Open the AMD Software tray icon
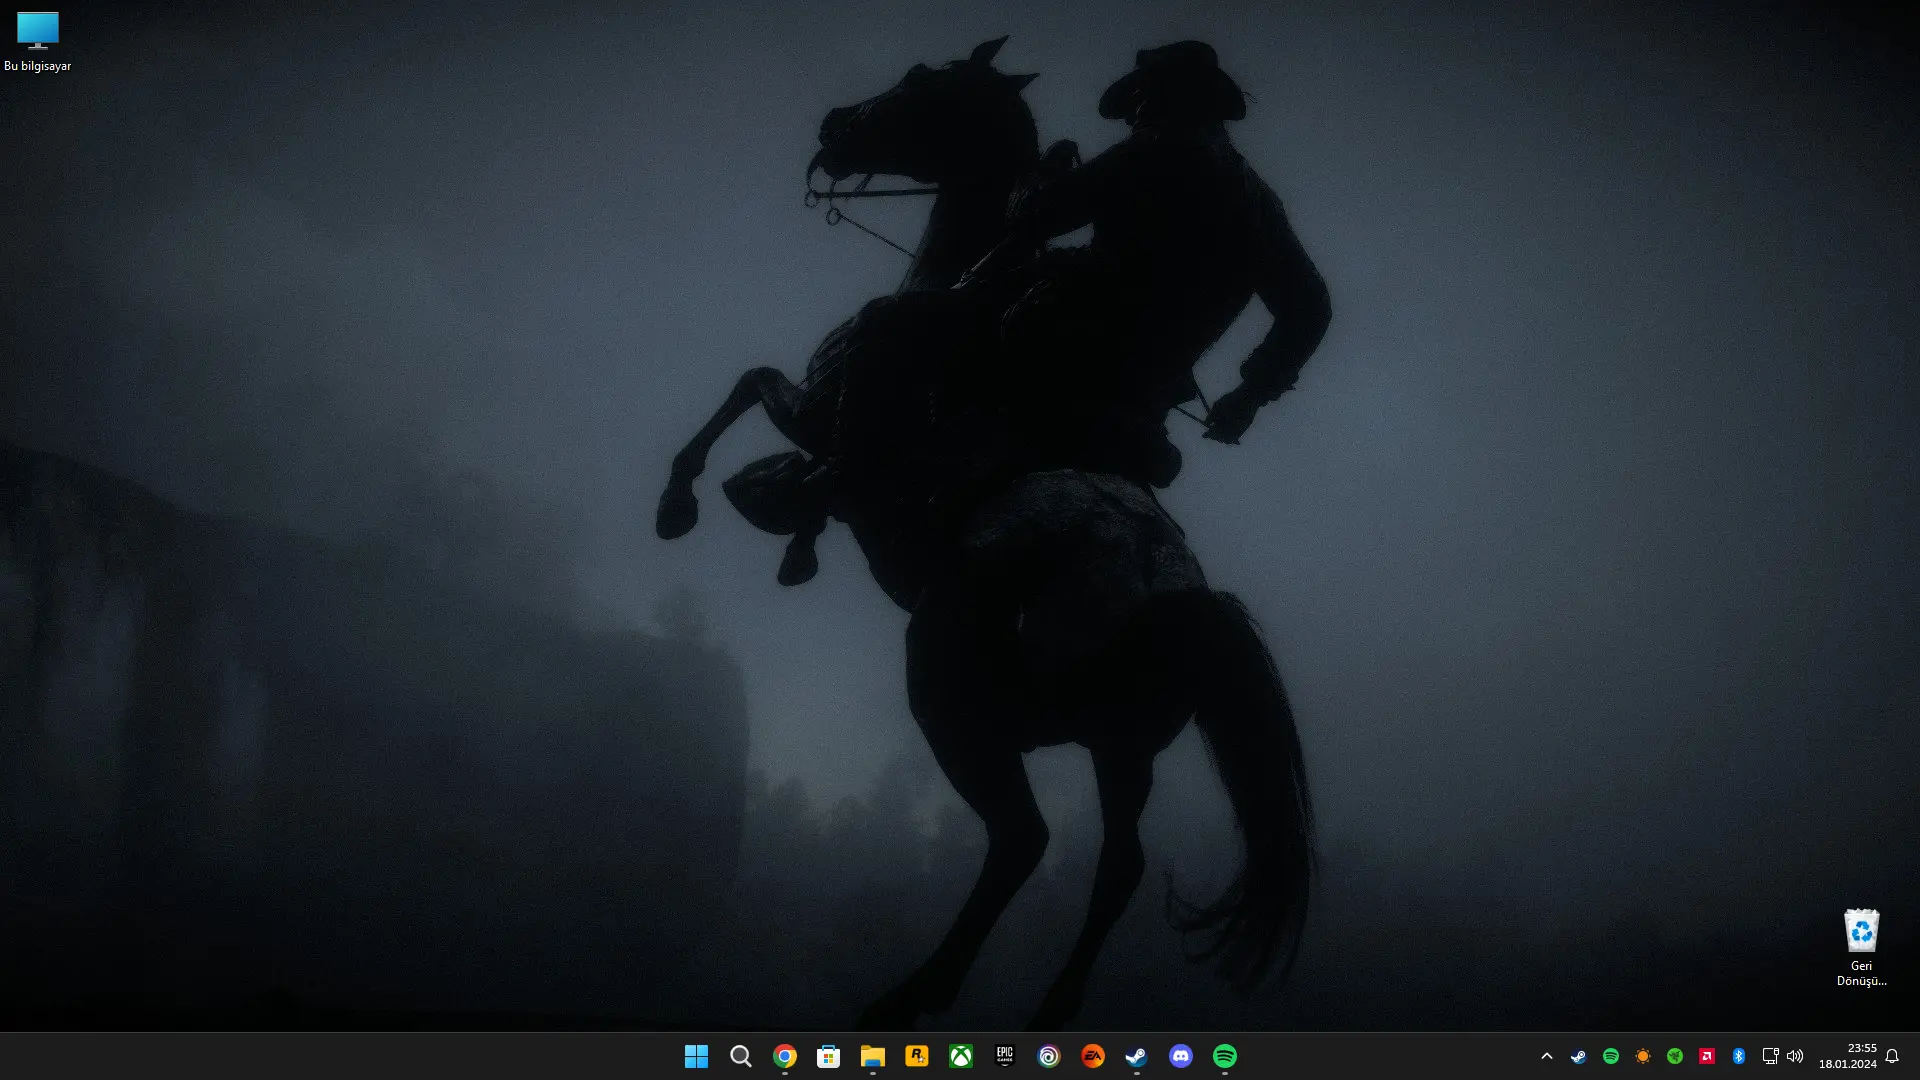The width and height of the screenshot is (1920, 1080). tap(1707, 1056)
